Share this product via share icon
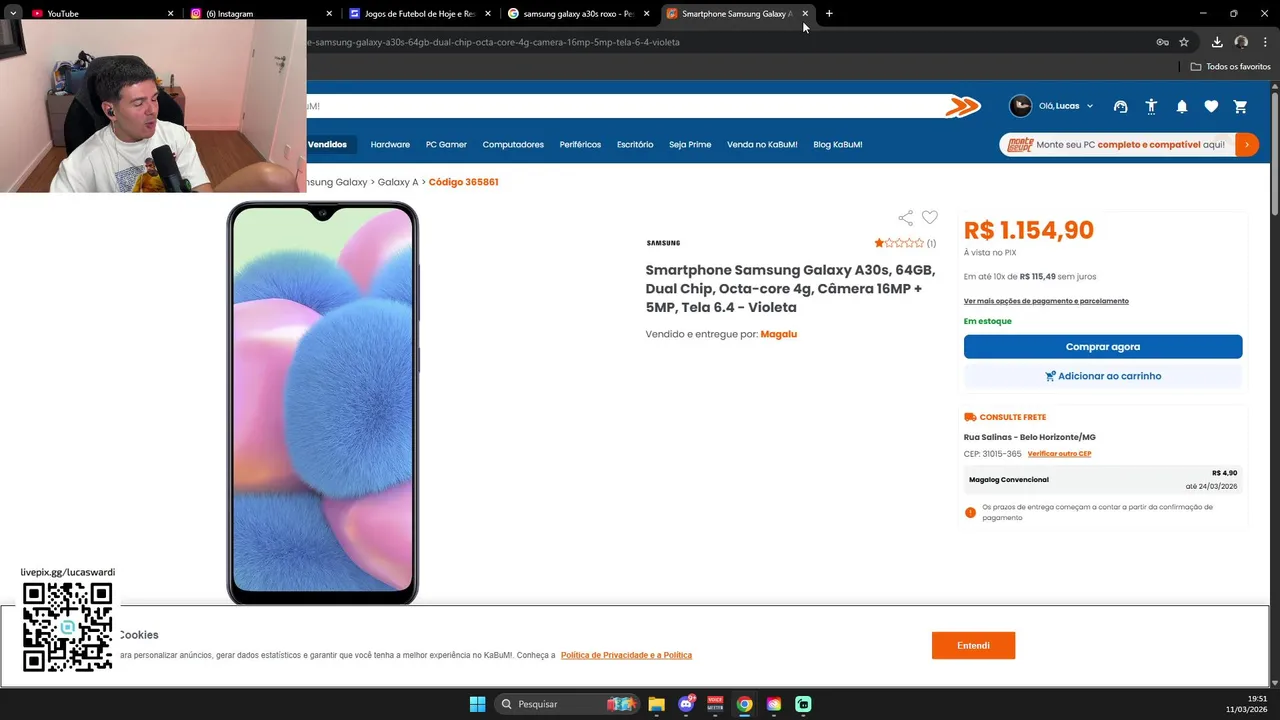 pos(905,218)
